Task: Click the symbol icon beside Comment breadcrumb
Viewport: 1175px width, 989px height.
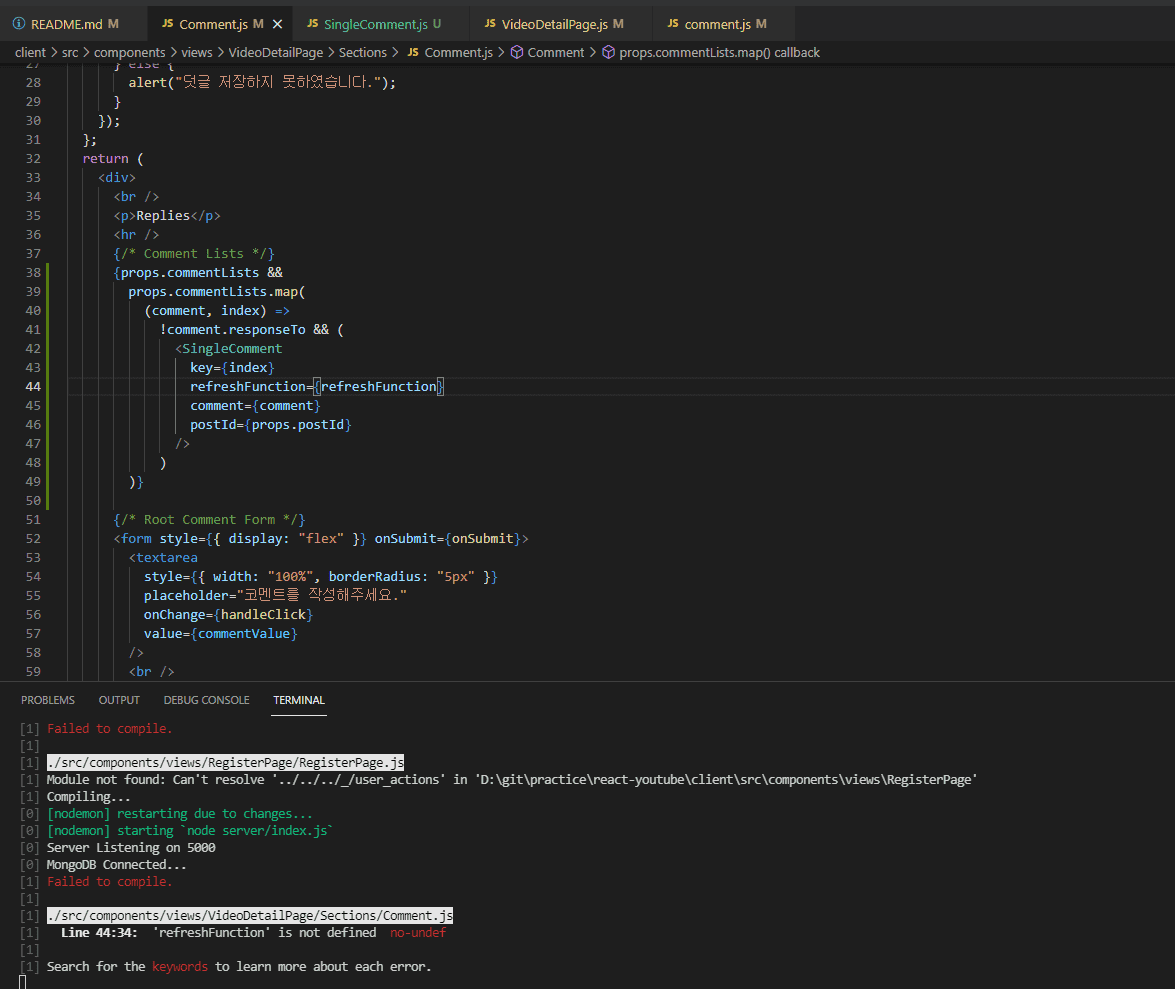Action: click(517, 52)
